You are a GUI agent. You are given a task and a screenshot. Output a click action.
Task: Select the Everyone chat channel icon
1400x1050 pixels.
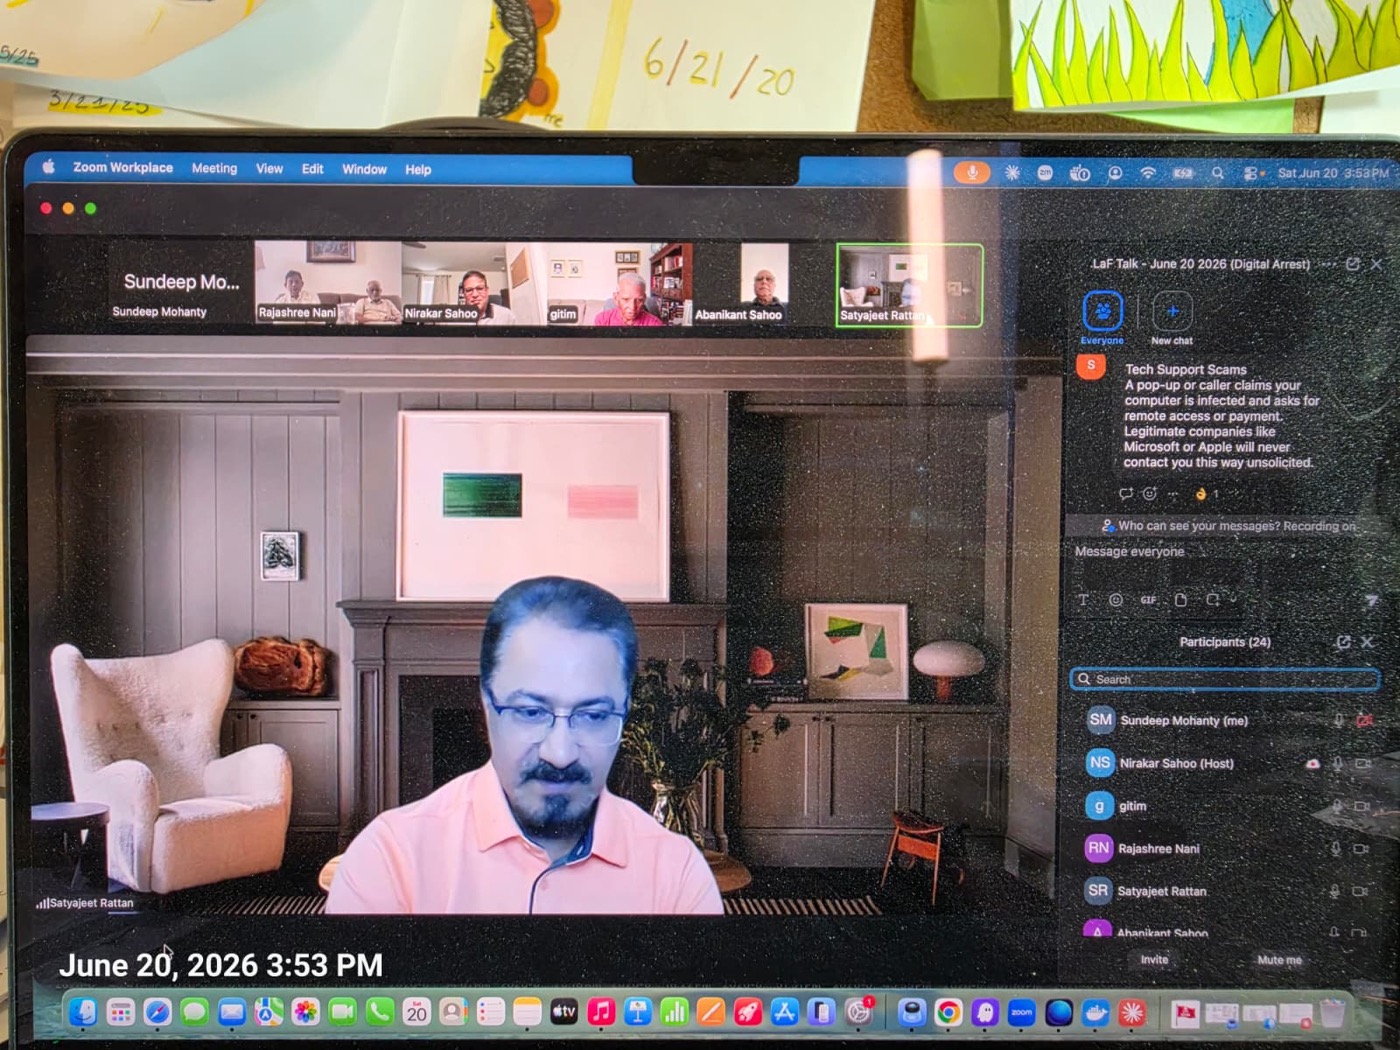click(x=1102, y=311)
